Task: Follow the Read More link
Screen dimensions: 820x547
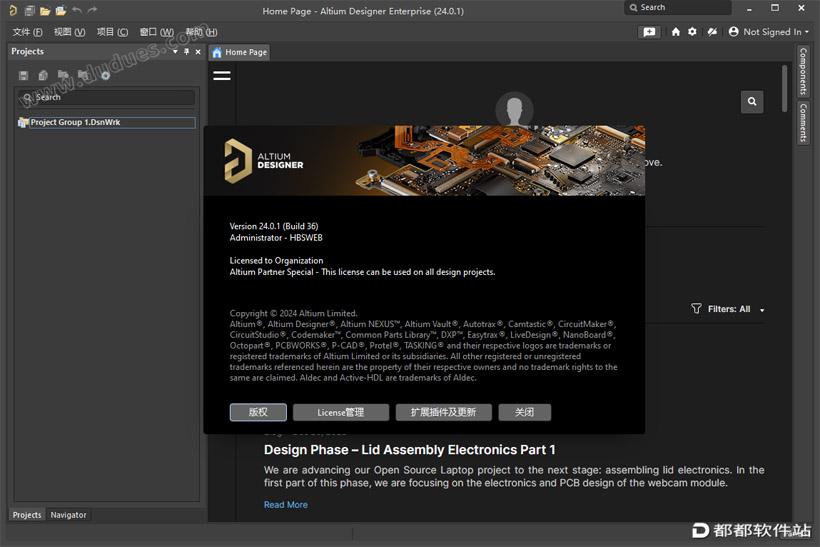Action: click(286, 505)
